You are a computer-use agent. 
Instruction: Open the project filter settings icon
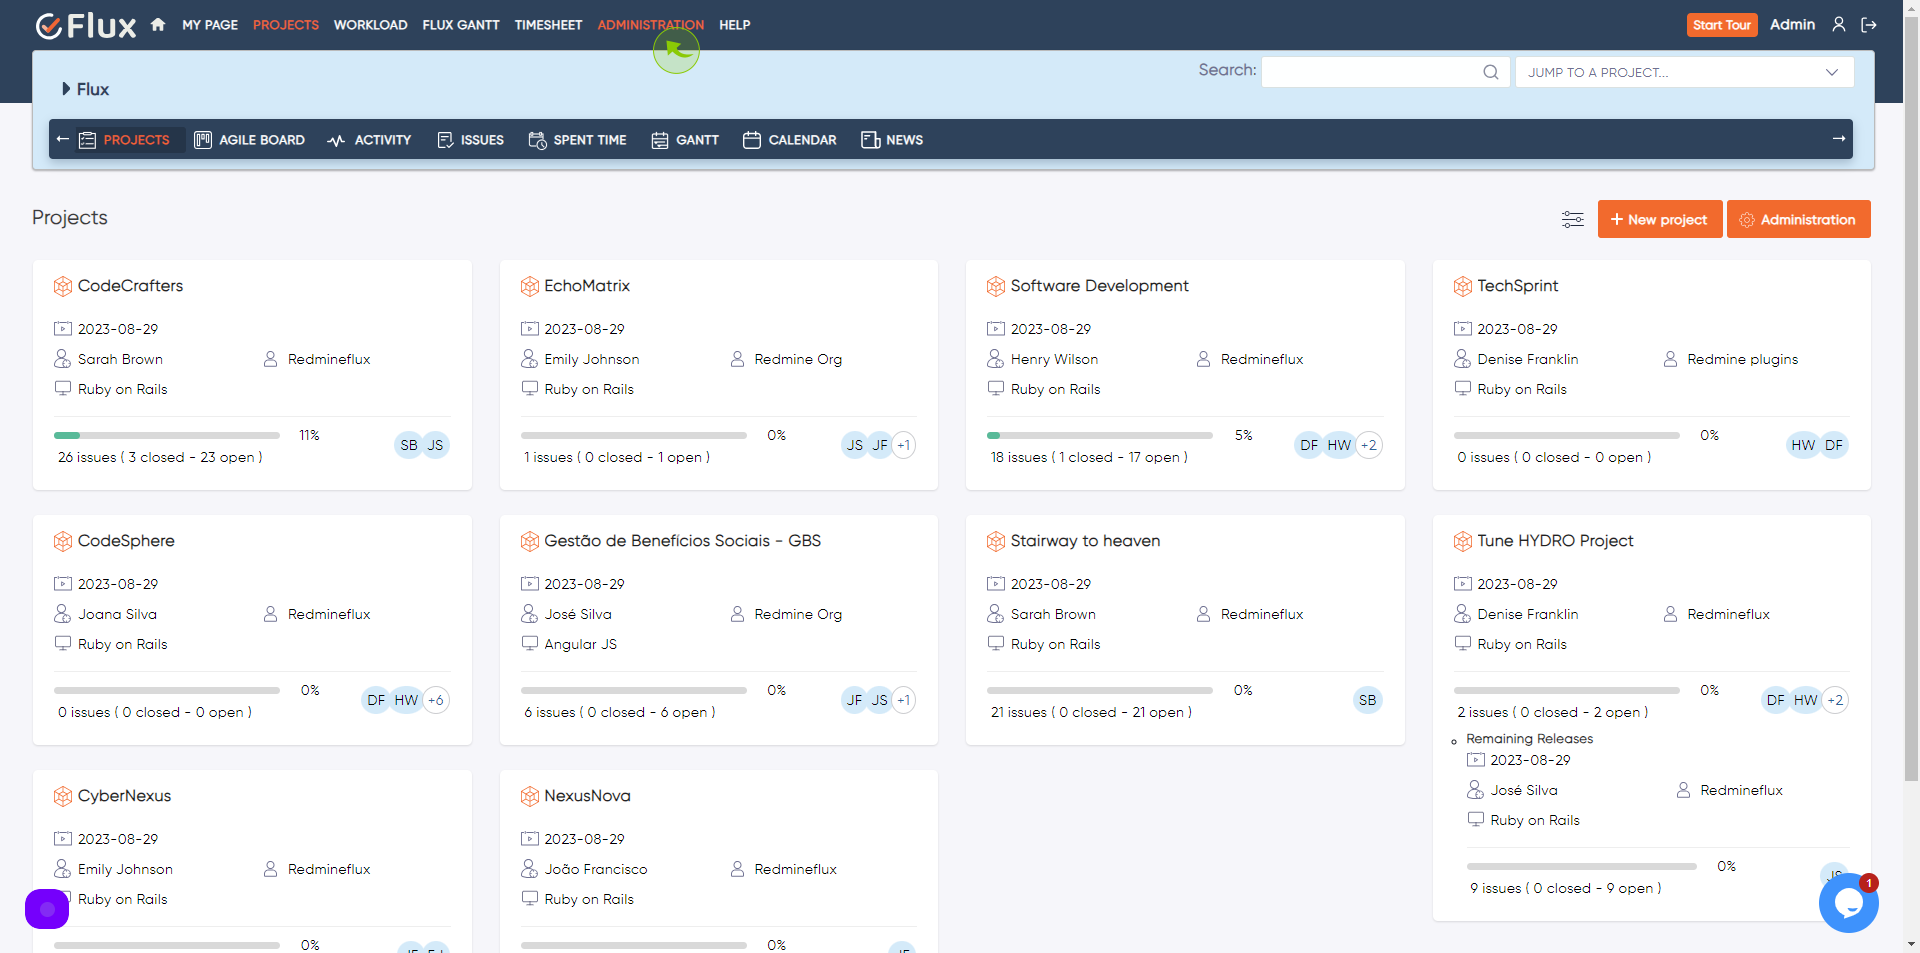click(x=1572, y=219)
